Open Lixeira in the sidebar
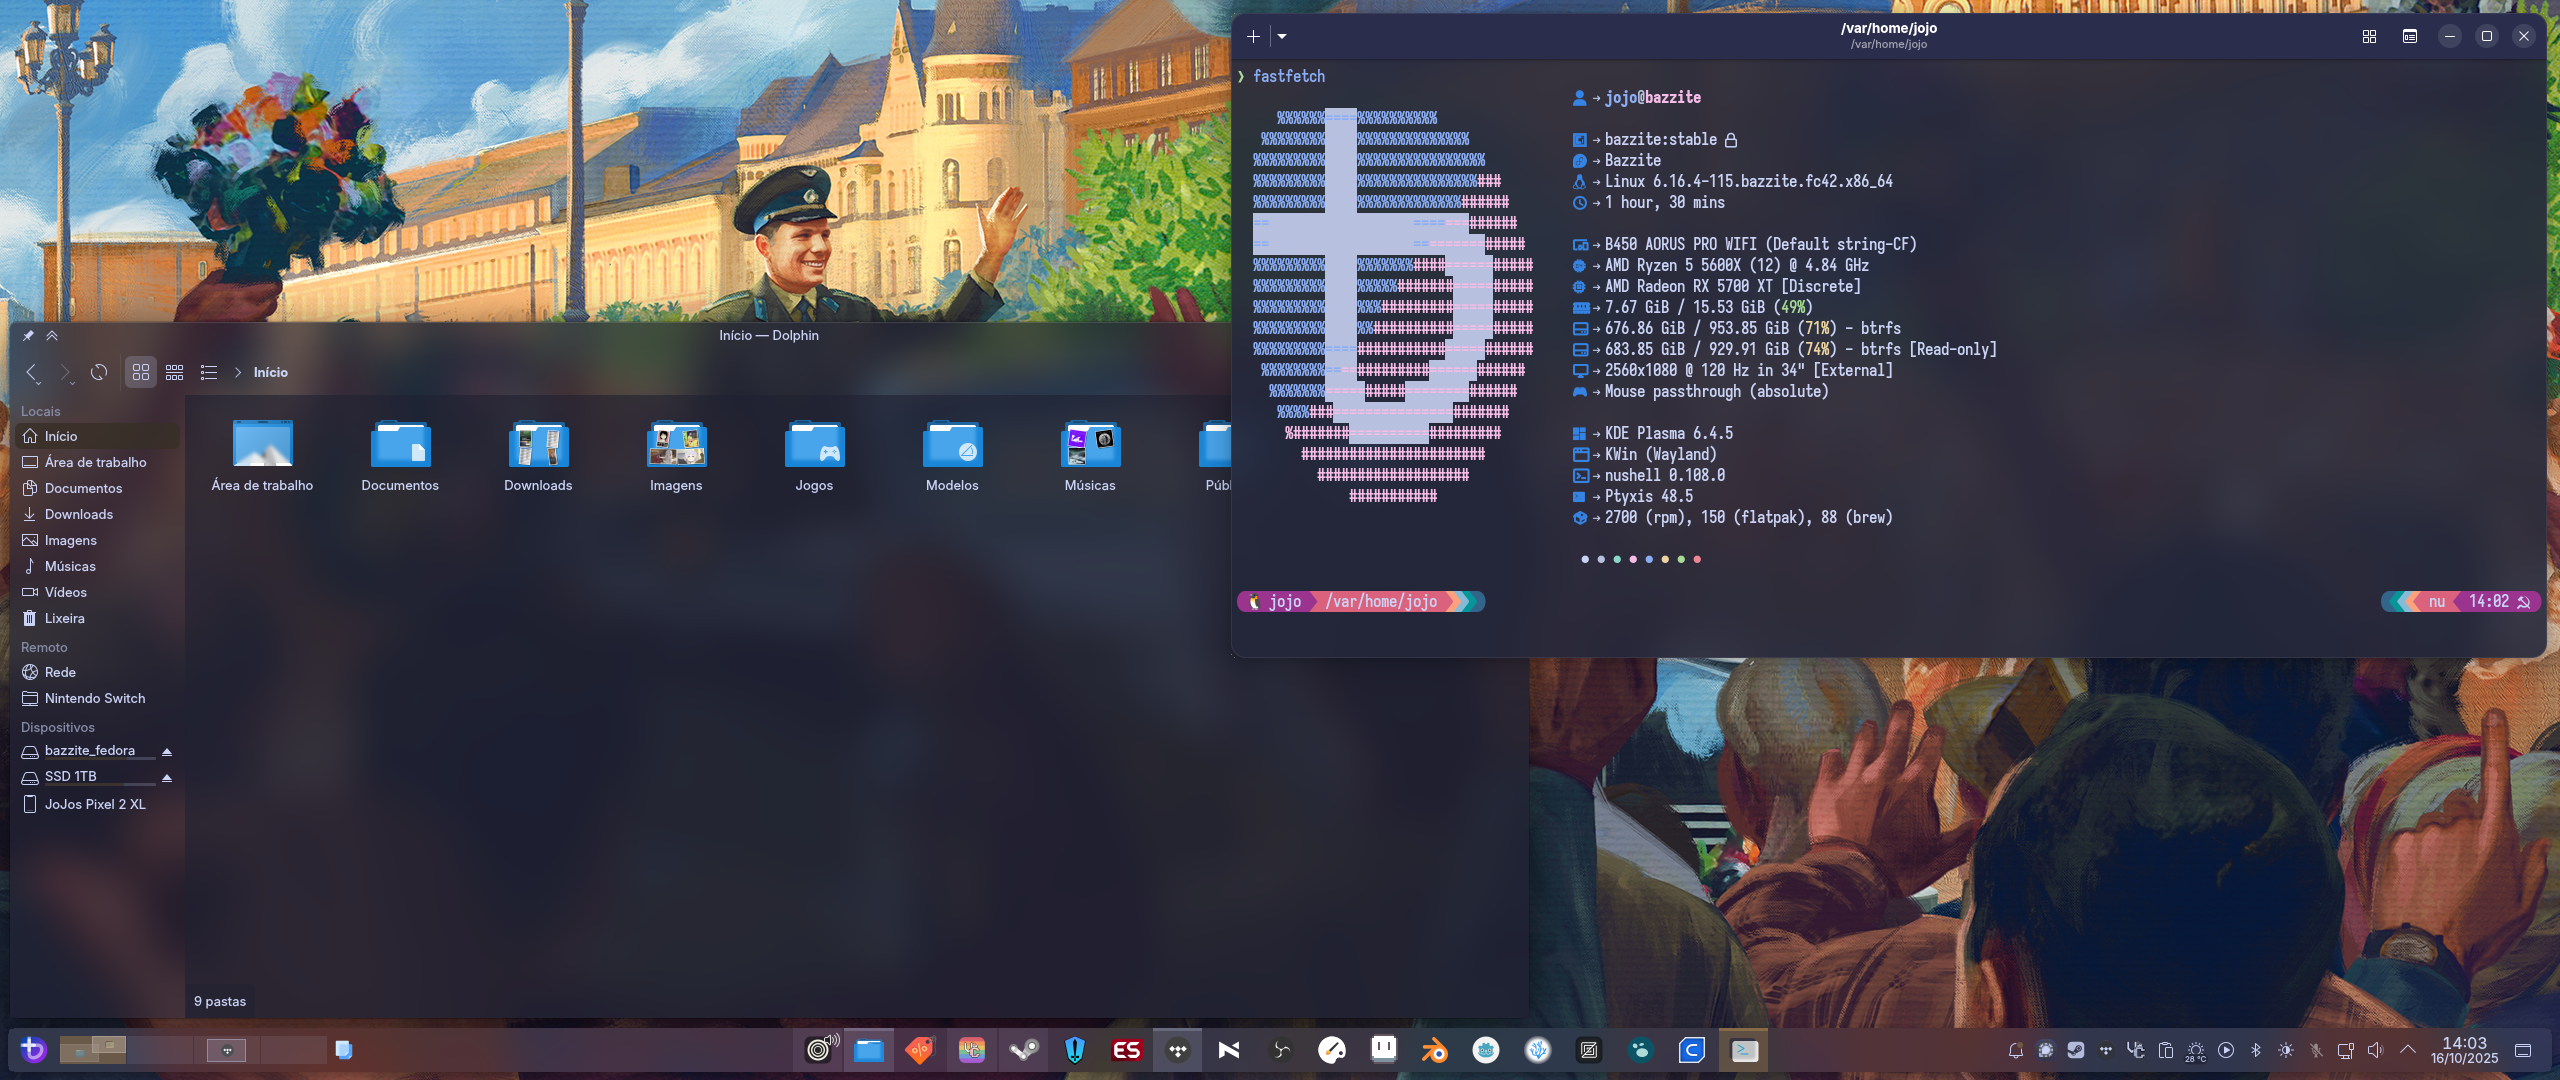The width and height of the screenshot is (2560, 1080). pos(64,618)
